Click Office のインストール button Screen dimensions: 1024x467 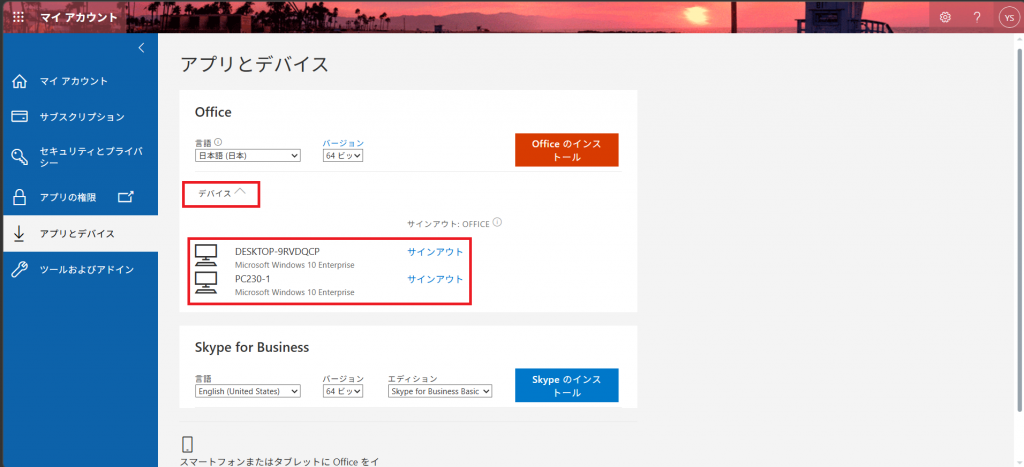click(x=566, y=150)
